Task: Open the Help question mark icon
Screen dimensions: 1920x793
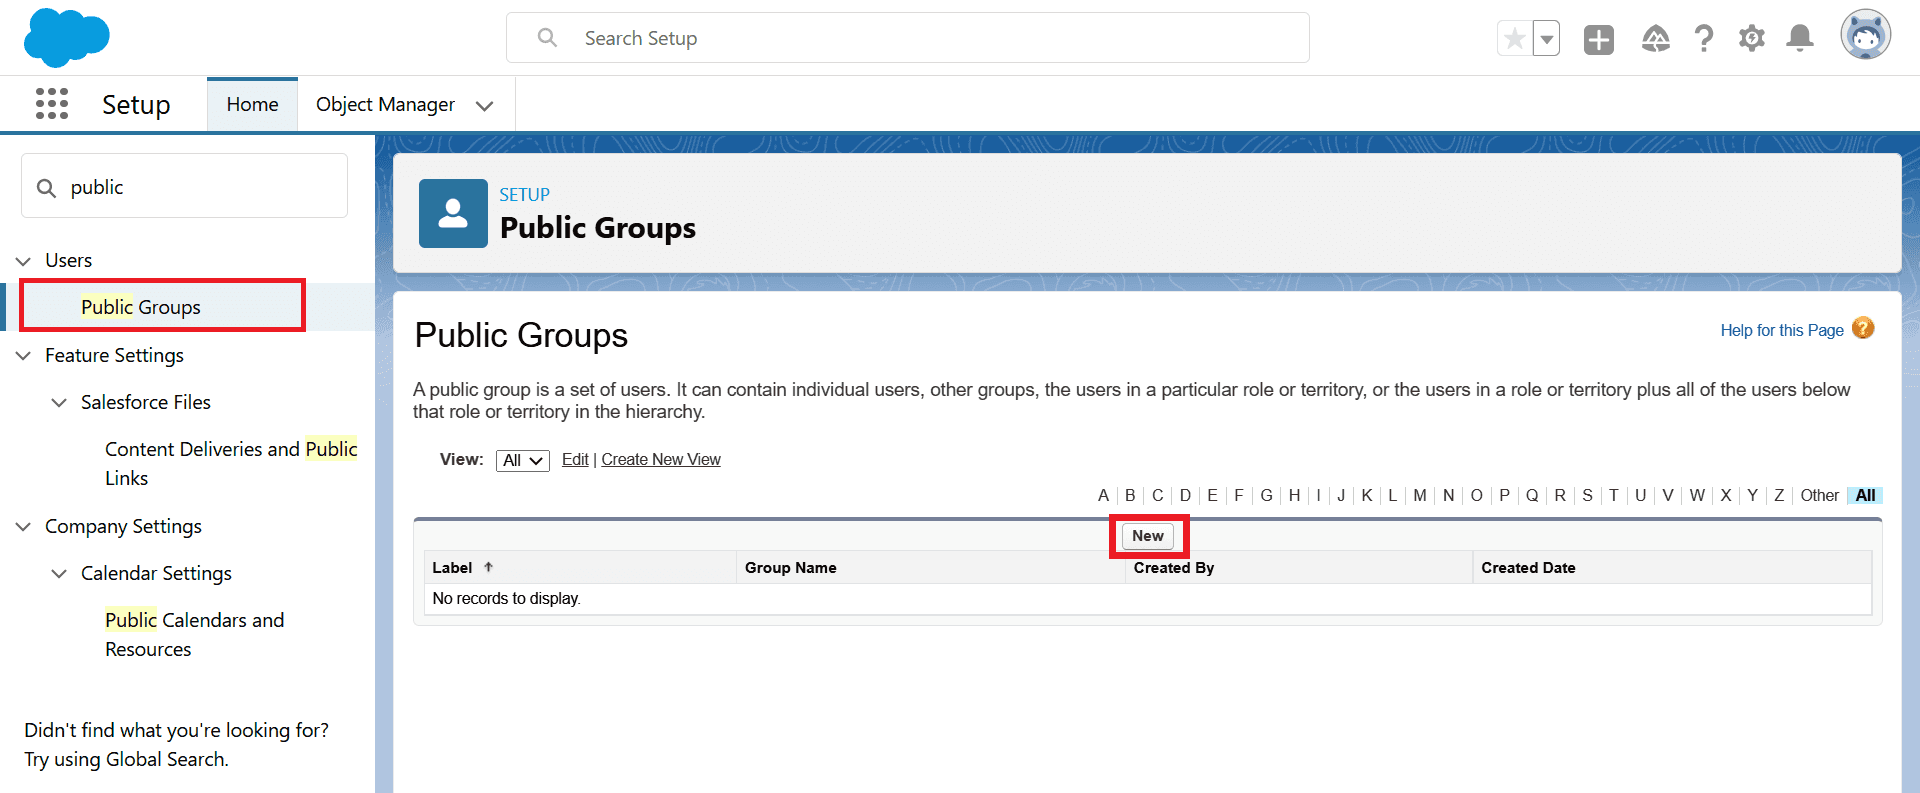Action: coord(1704,39)
